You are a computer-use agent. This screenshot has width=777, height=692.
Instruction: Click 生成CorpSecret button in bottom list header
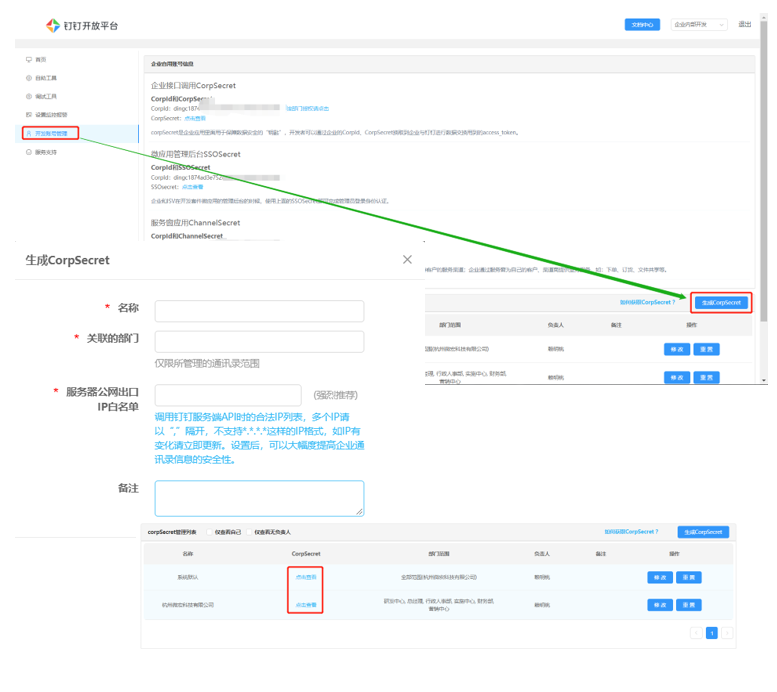703,532
